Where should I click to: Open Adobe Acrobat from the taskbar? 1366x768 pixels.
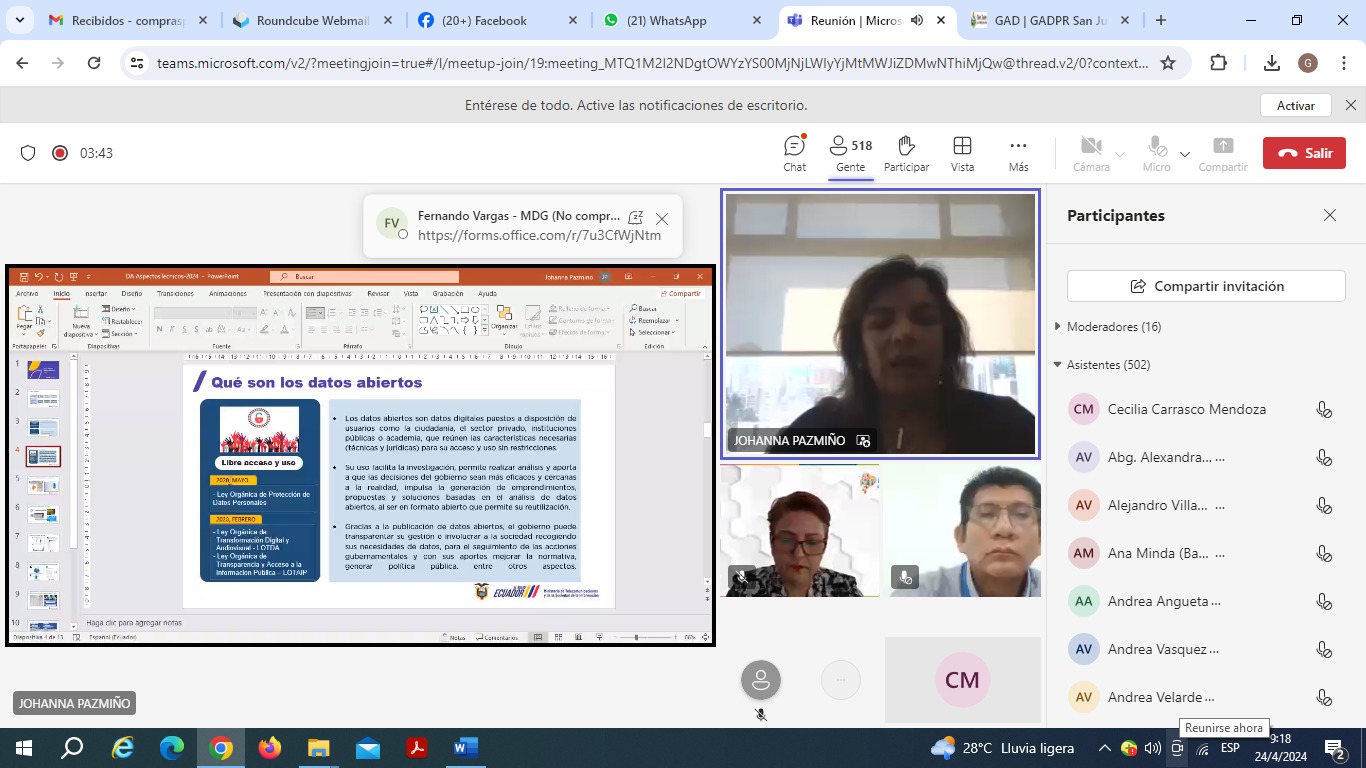pyautogui.click(x=417, y=748)
